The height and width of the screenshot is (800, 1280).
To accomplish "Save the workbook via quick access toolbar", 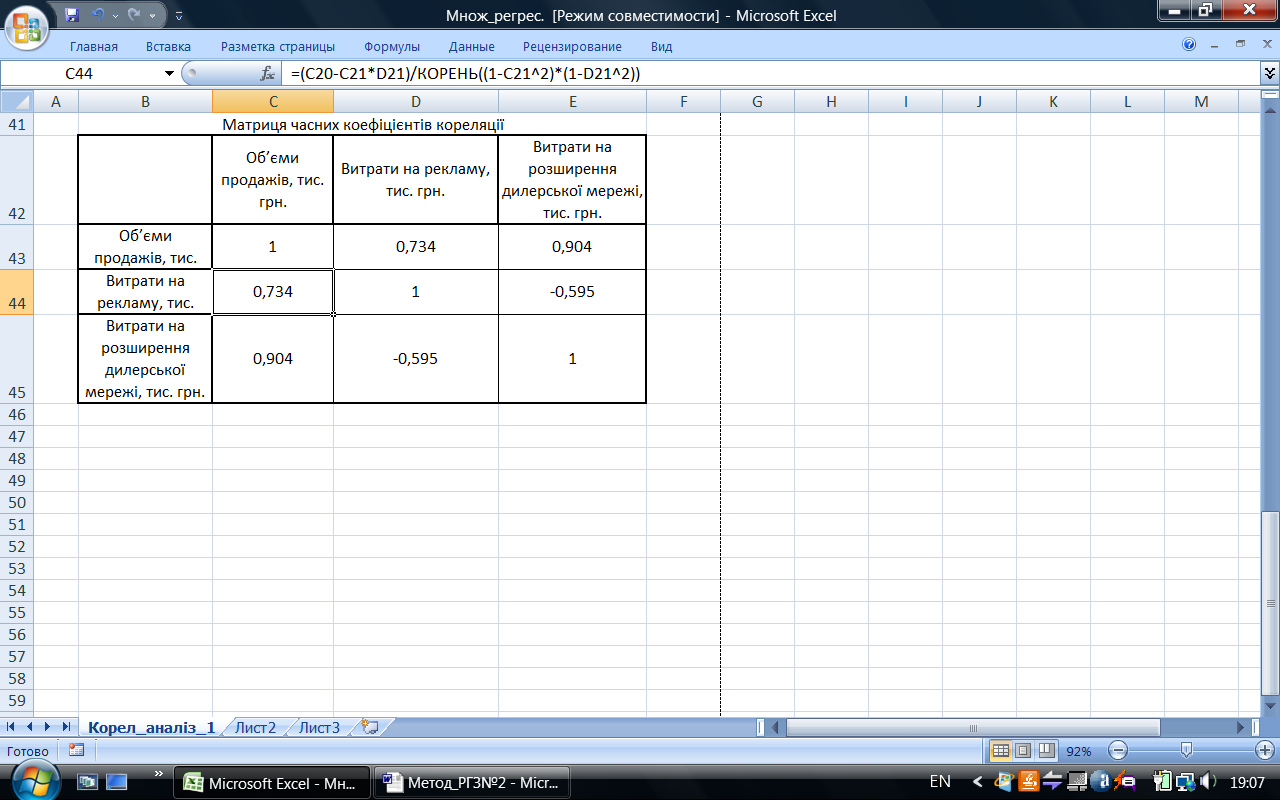I will coord(71,15).
